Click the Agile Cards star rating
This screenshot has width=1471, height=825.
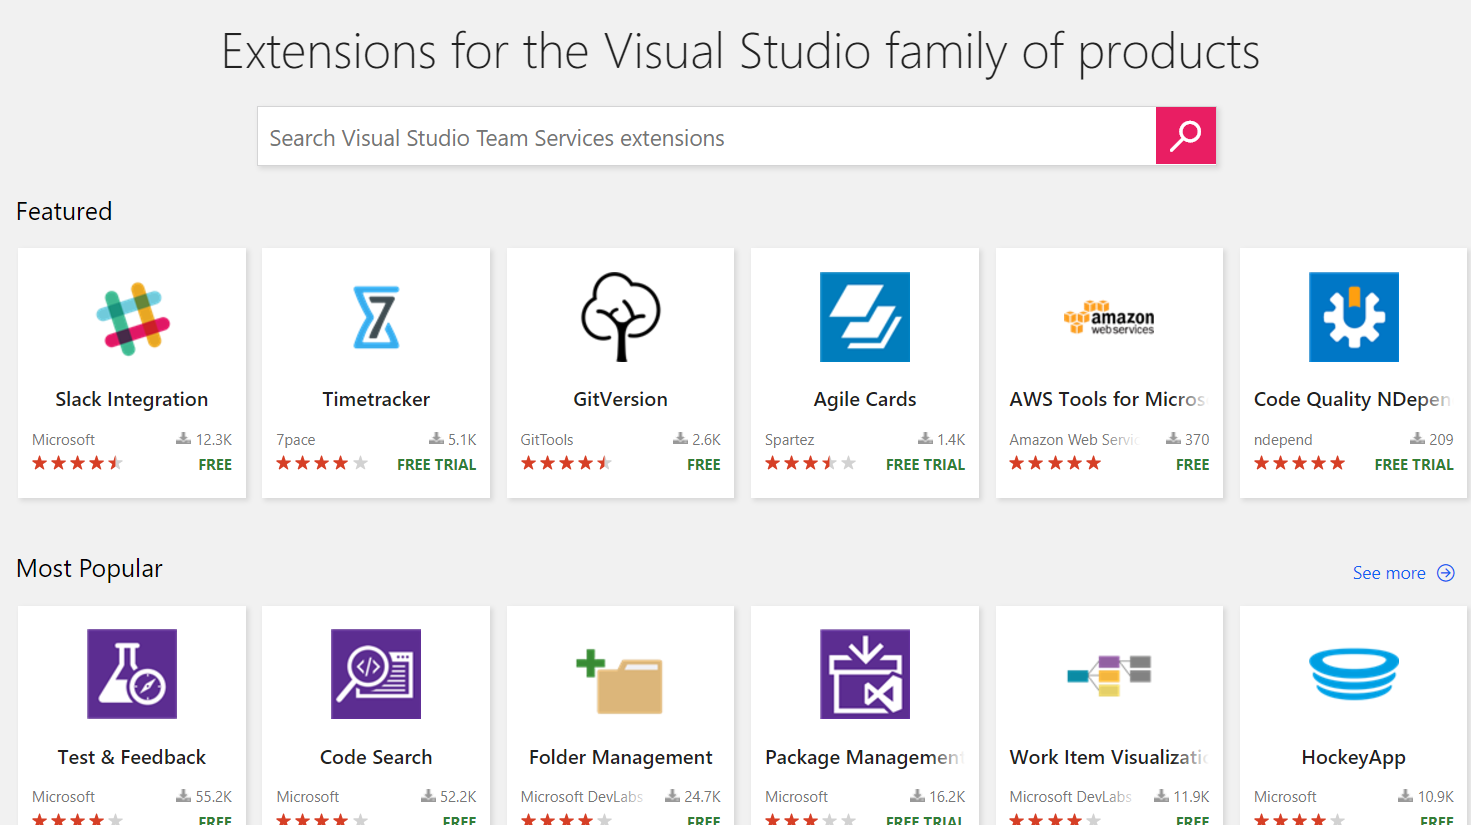click(x=811, y=463)
